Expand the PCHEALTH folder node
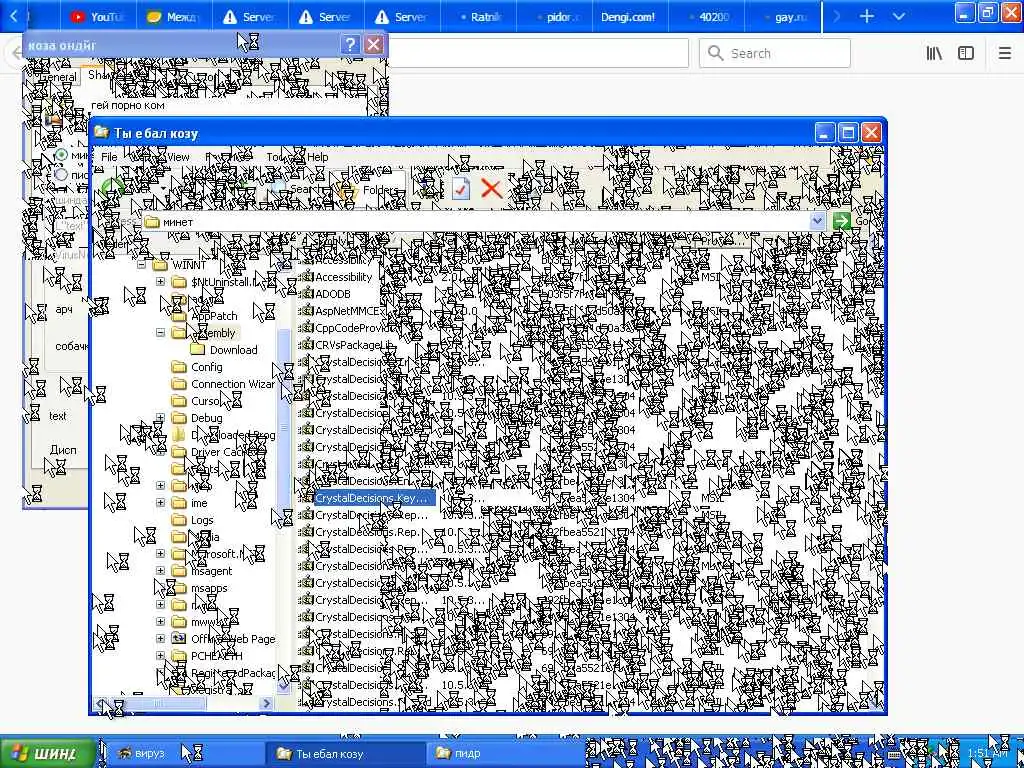Viewport: 1024px width, 768px height. click(161, 656)
